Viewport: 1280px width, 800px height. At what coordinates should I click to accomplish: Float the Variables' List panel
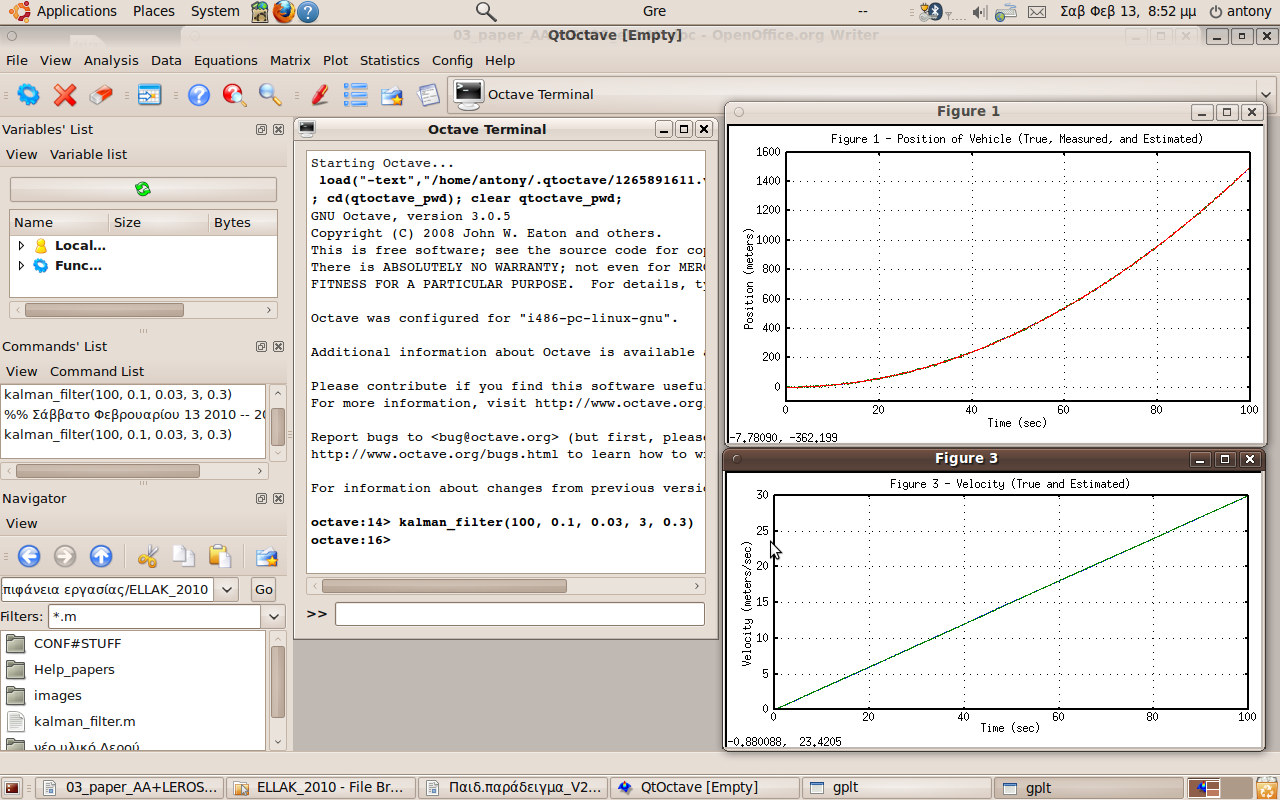pyautogui.click(x=262, y=130)
